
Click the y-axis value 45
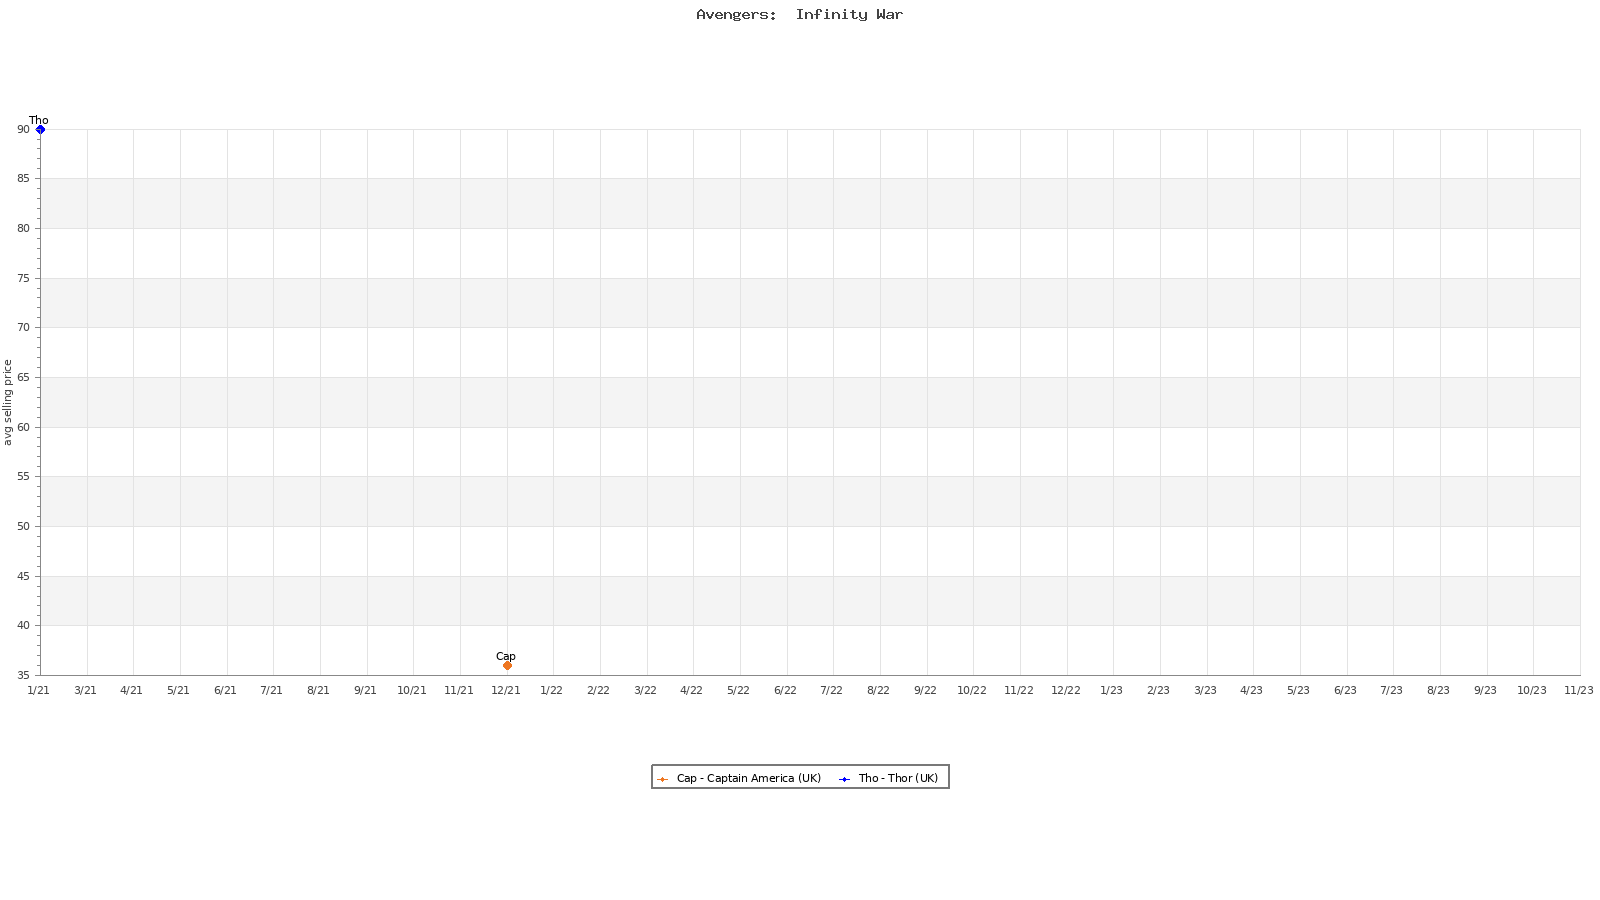(23, 576)
